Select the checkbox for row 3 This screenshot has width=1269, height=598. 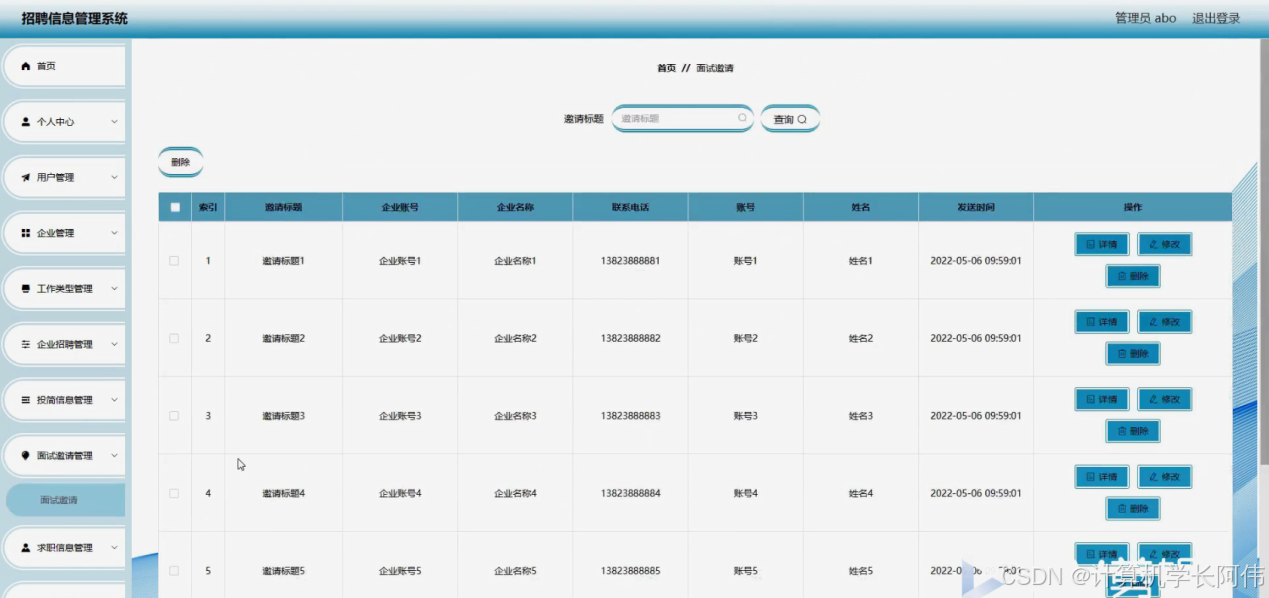[x=174, y=416]
